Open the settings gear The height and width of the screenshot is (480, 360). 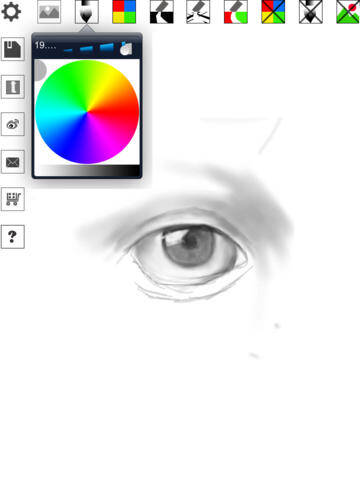click(x=11, y=12)
